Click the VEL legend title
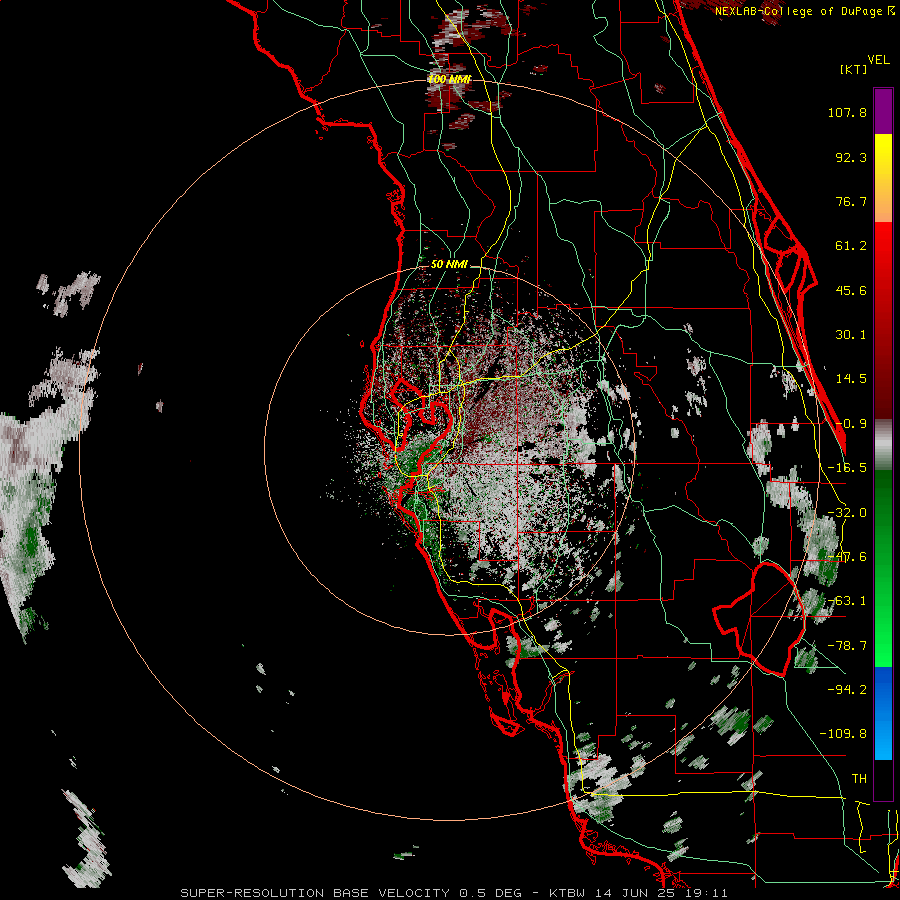Image resolution: width=900 pixels, height=900 pixels. 879,60
